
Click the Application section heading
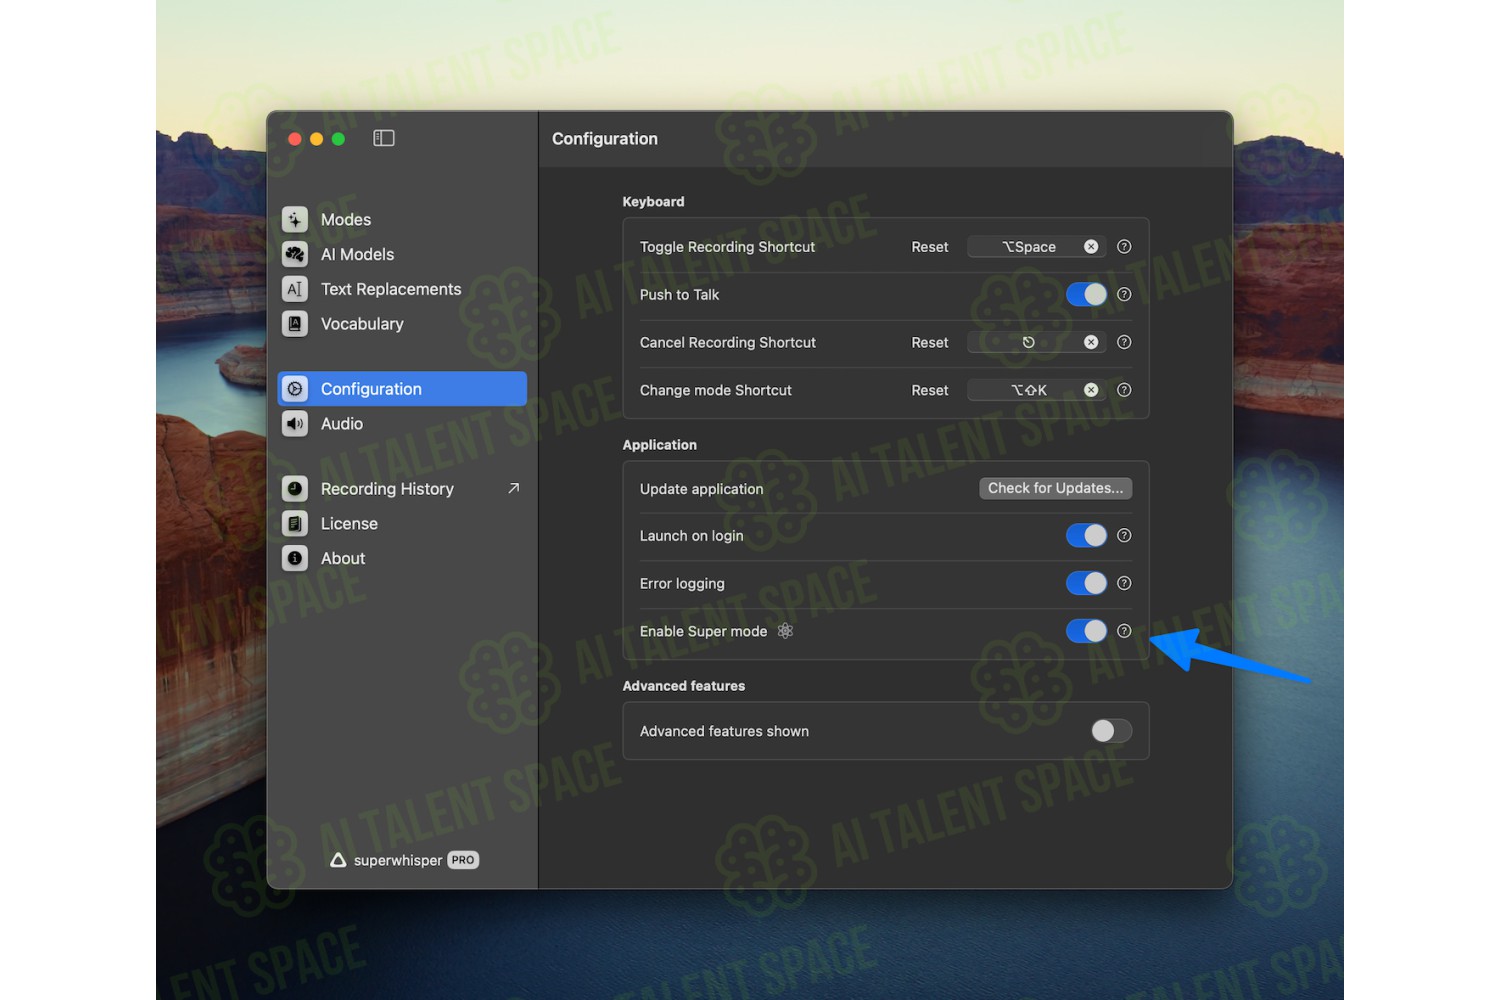660,445
